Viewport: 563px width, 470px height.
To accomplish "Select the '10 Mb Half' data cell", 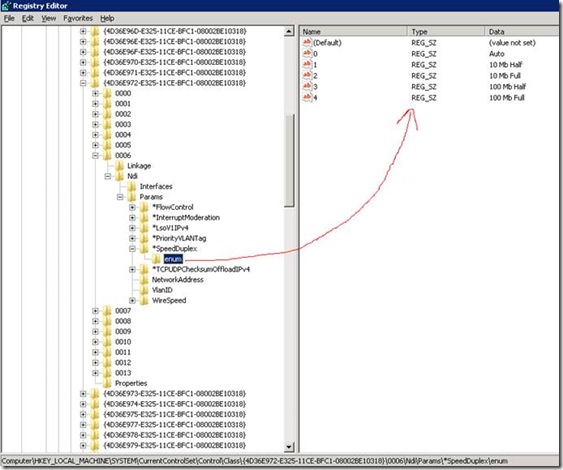I will coord(506,65).
